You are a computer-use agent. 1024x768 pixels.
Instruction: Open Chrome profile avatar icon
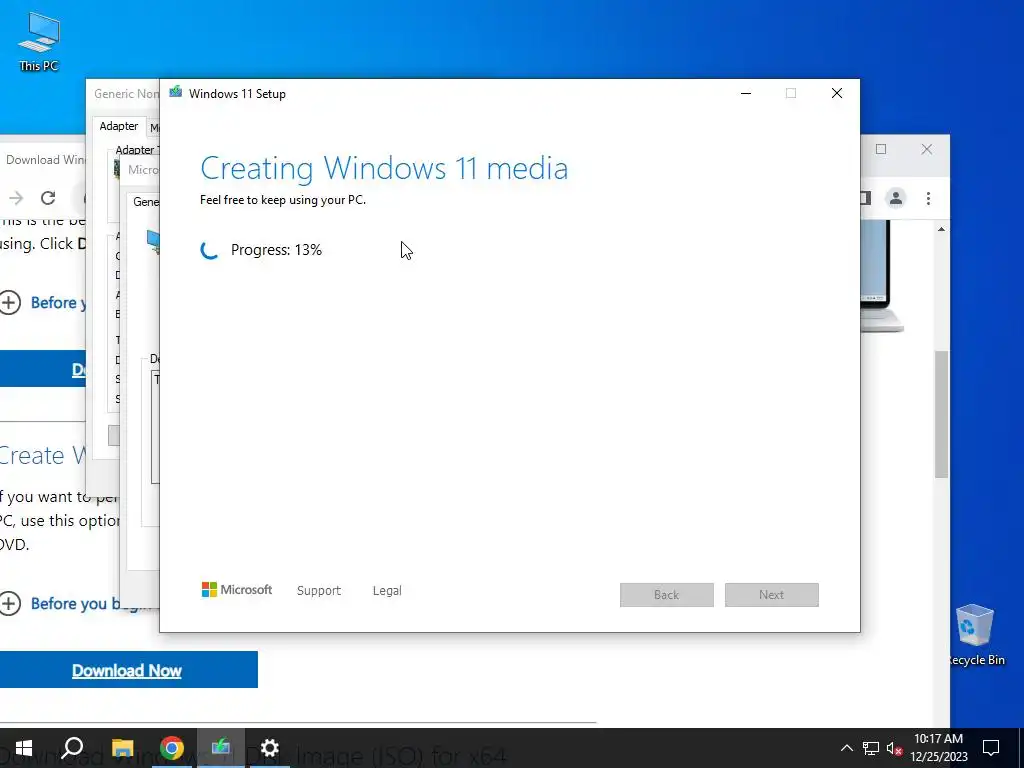pos(896,198)
